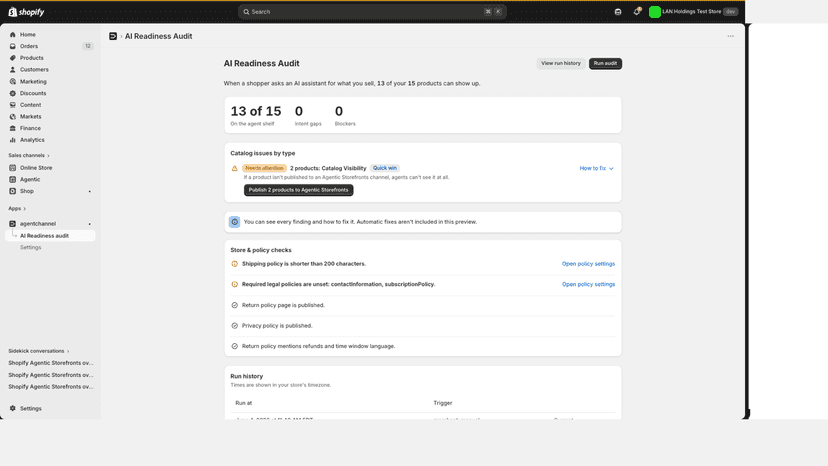Click the Run at column header

[x=243, y=403]
